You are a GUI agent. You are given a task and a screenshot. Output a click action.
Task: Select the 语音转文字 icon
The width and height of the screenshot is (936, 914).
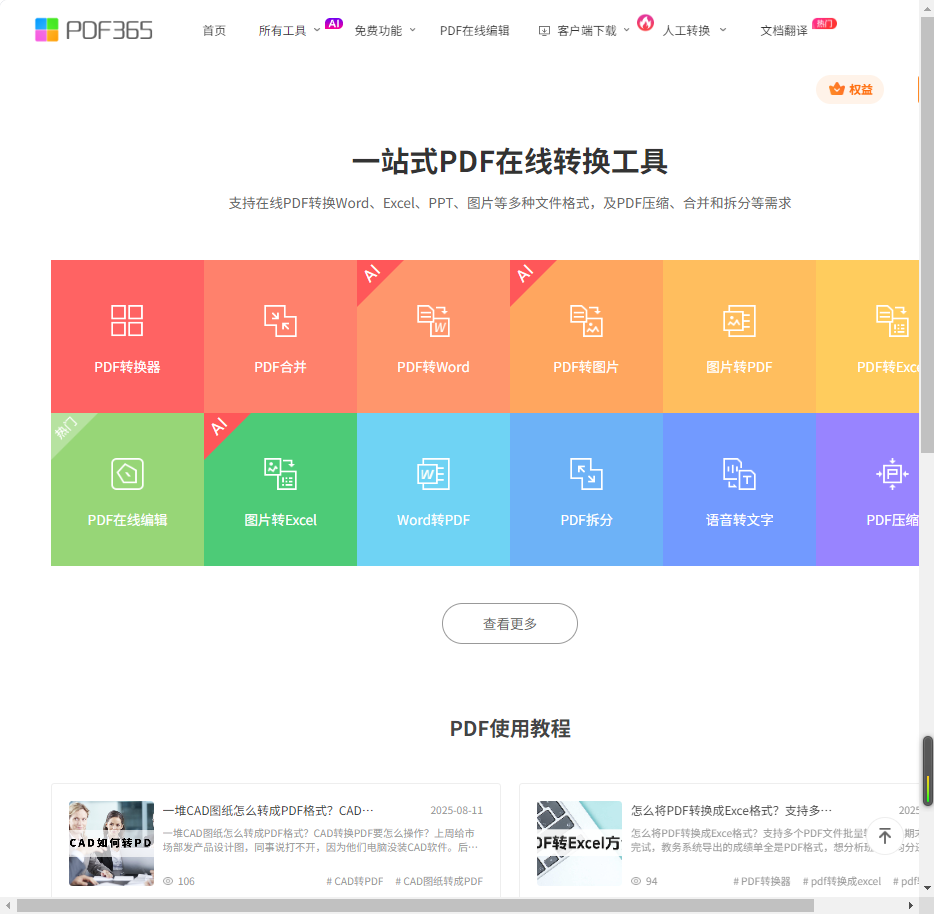(739, 474)
